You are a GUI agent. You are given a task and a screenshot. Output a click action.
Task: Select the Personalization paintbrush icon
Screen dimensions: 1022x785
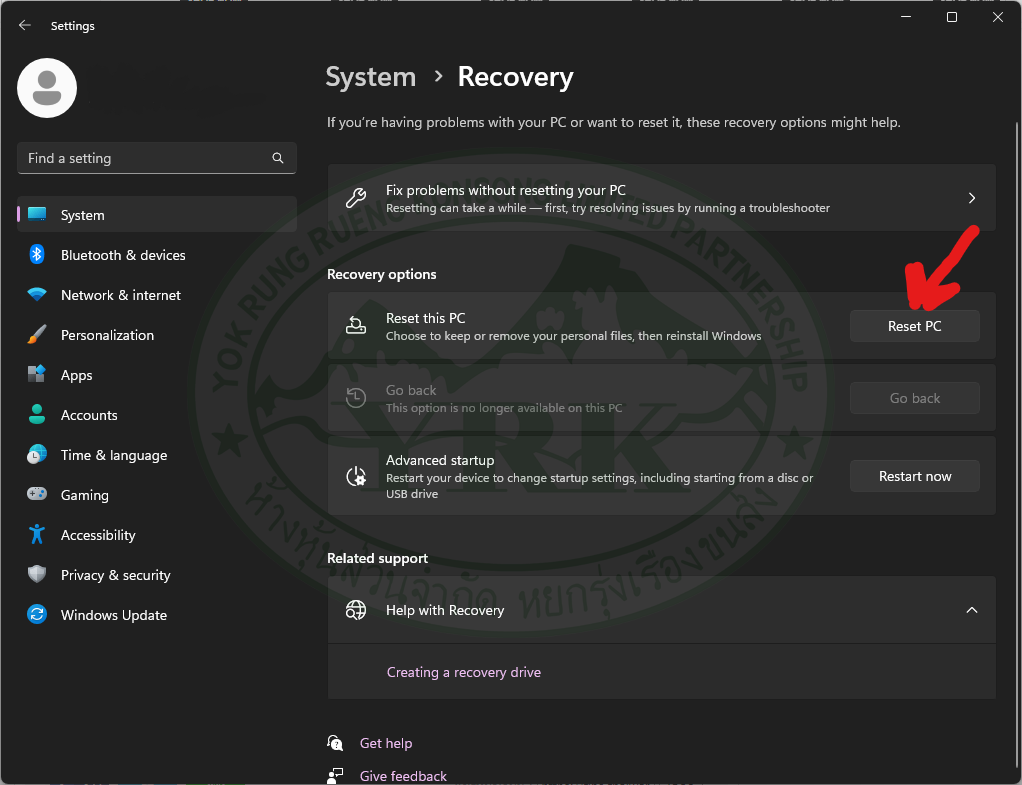pos(37,334)
